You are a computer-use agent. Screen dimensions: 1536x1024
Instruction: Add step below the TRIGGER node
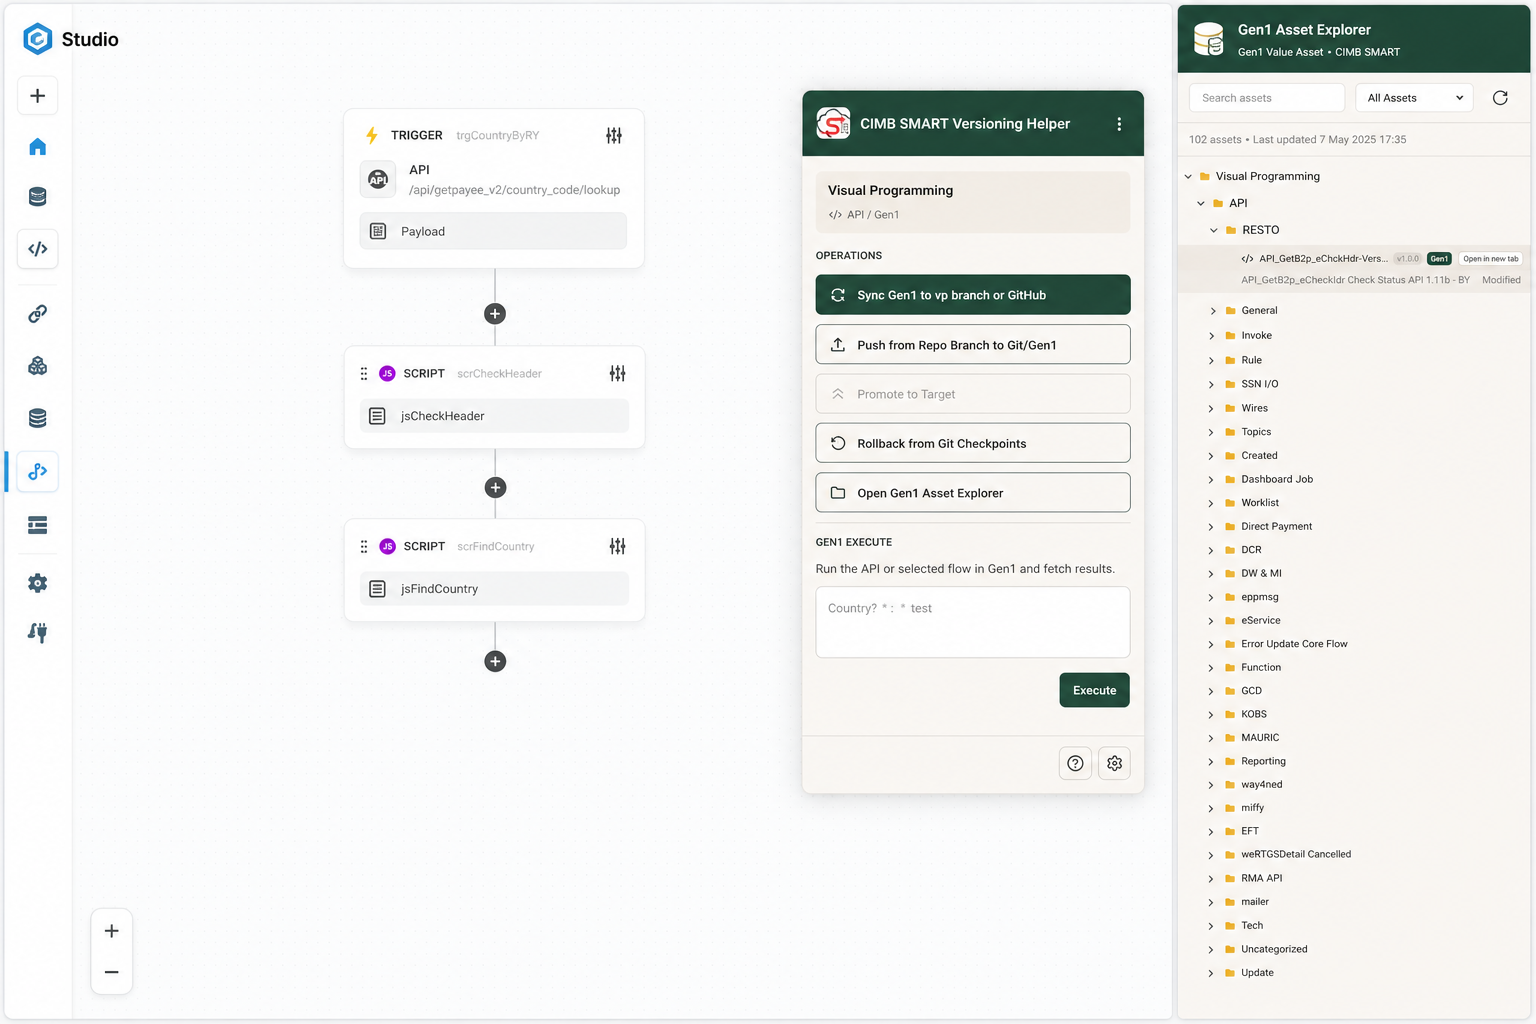point(495,314)
